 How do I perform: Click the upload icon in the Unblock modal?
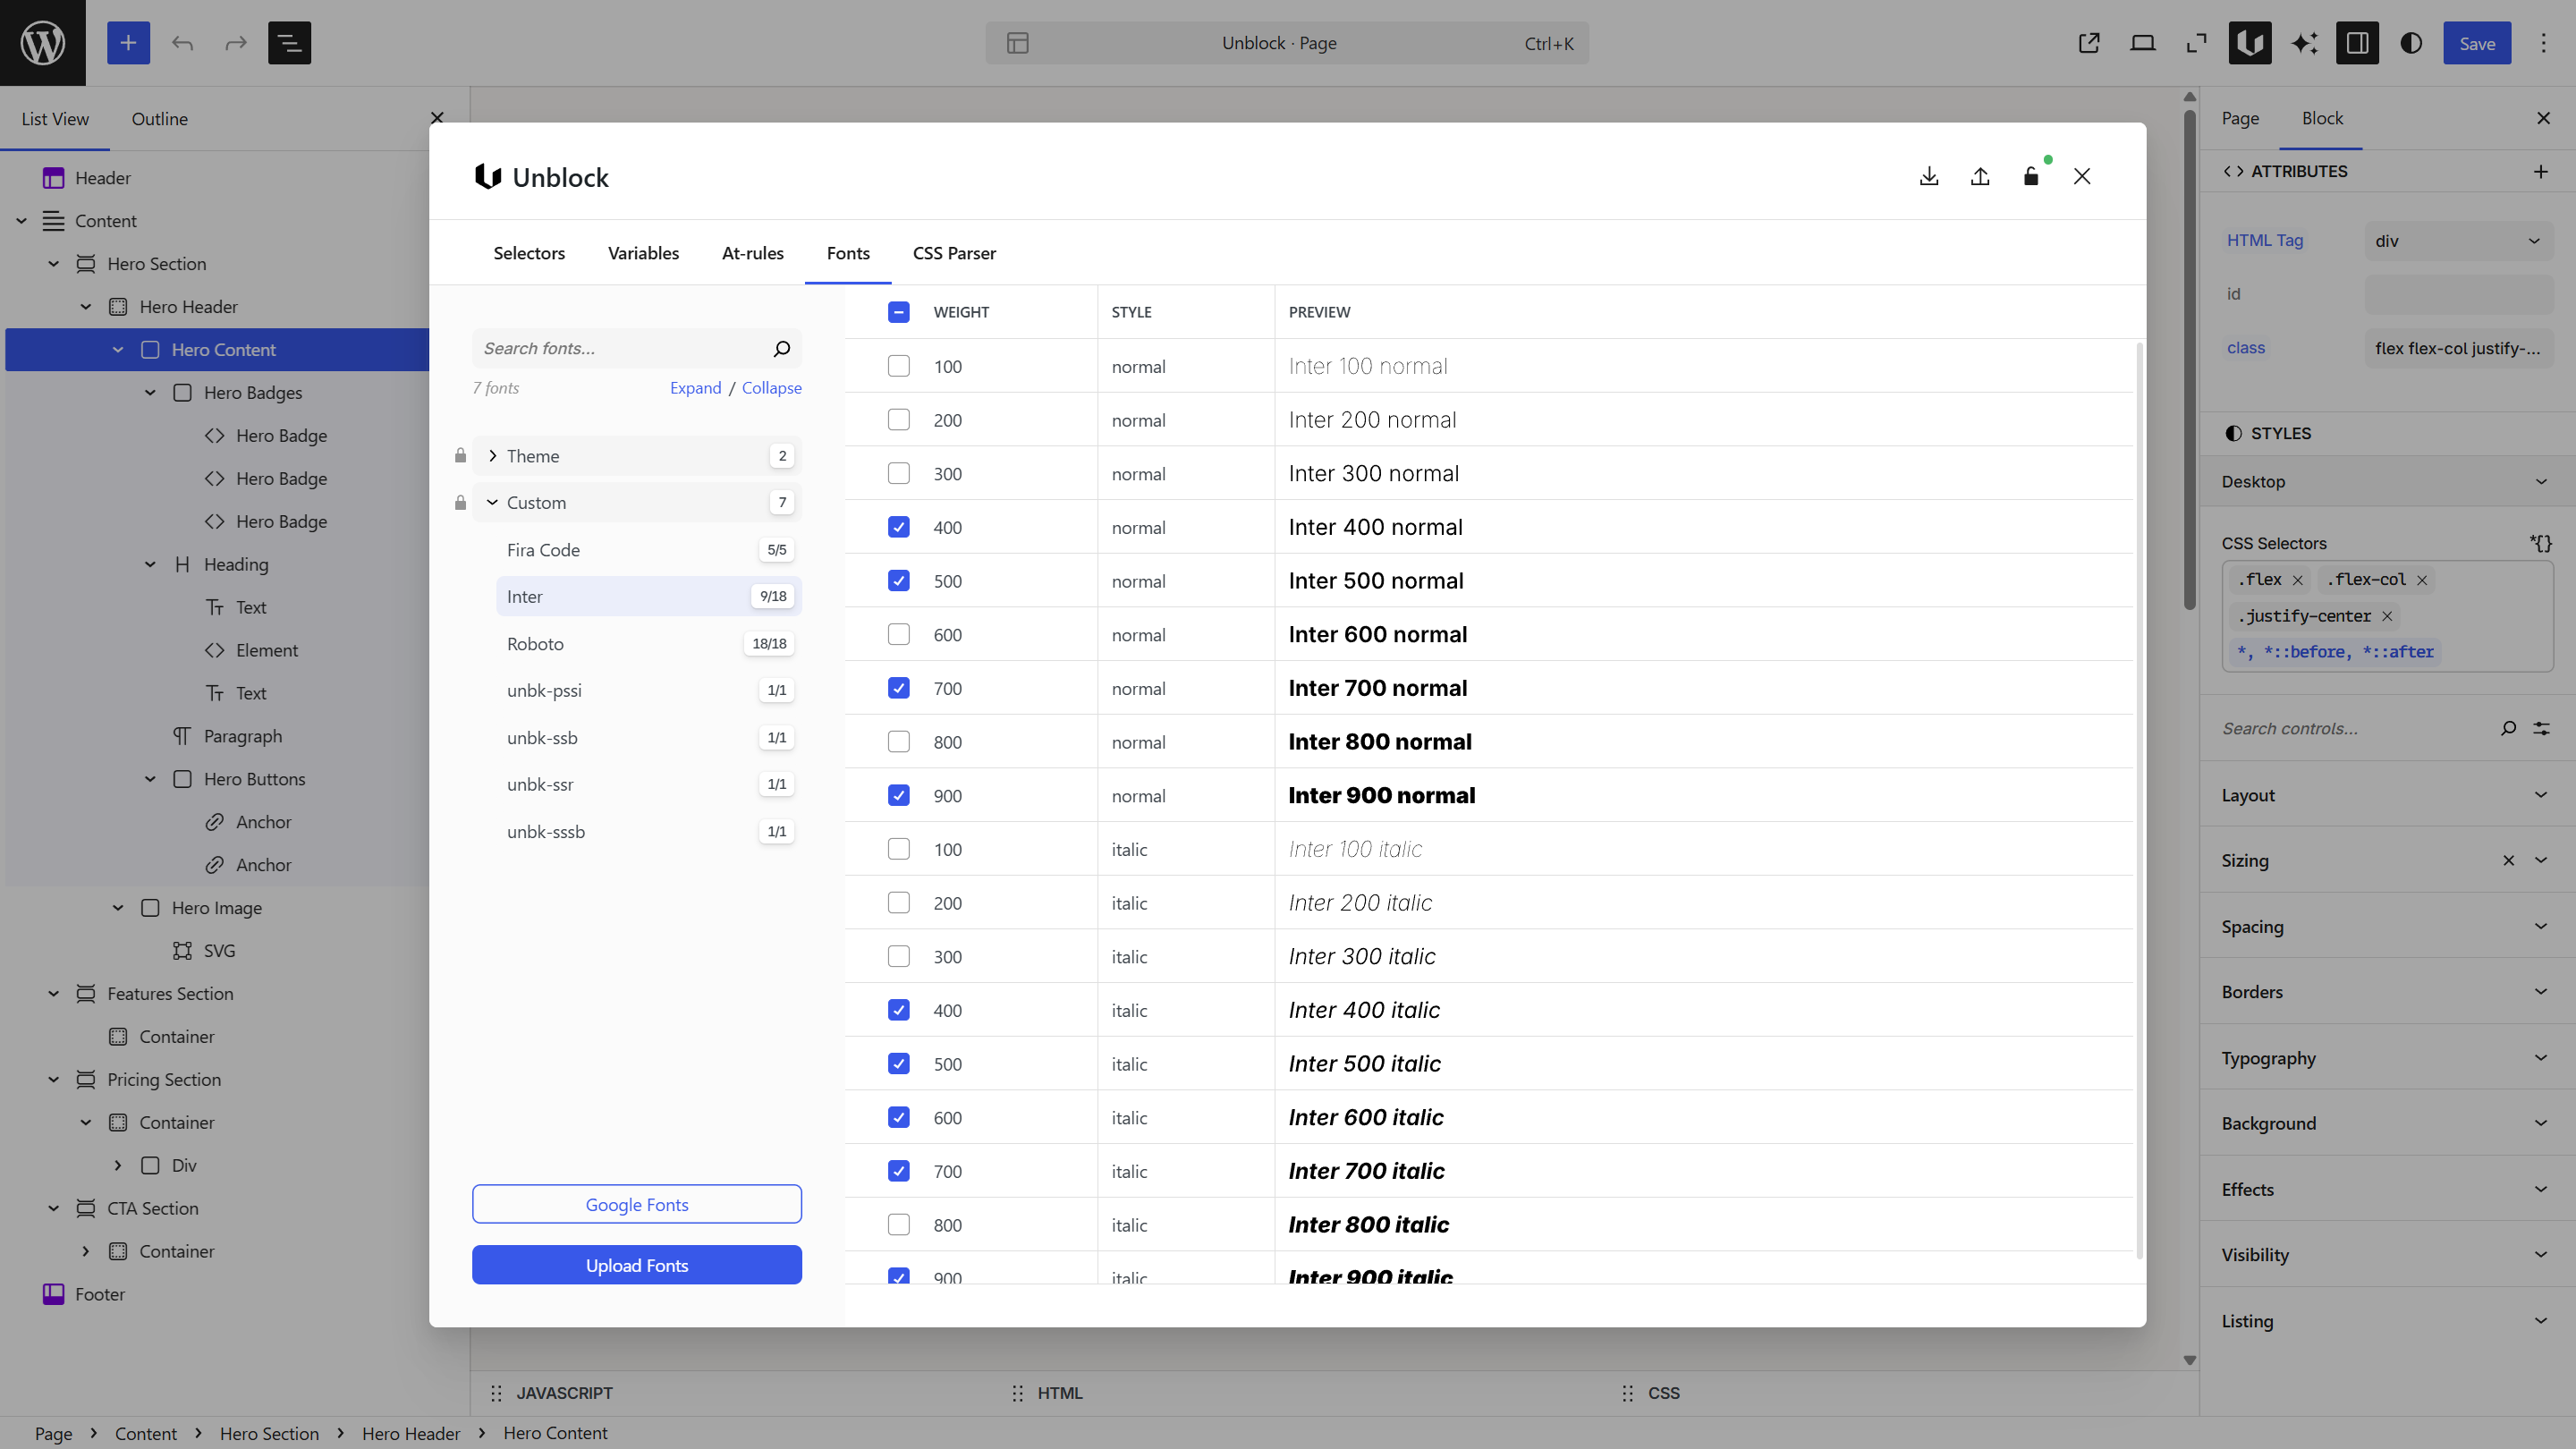click(1980, 176)
